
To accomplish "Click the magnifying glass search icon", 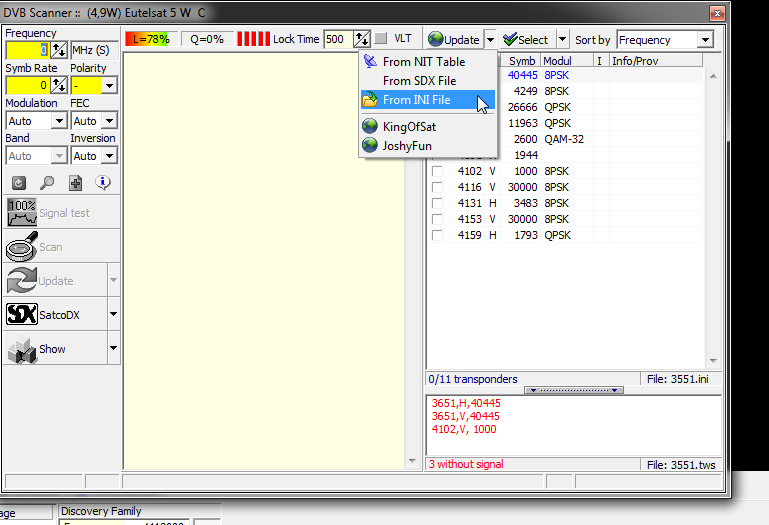I will coord(47,183).
